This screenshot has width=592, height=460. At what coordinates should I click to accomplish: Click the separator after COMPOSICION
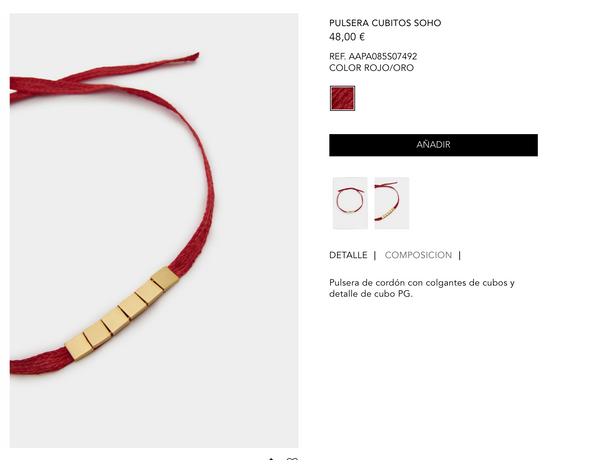pos(459,256)
